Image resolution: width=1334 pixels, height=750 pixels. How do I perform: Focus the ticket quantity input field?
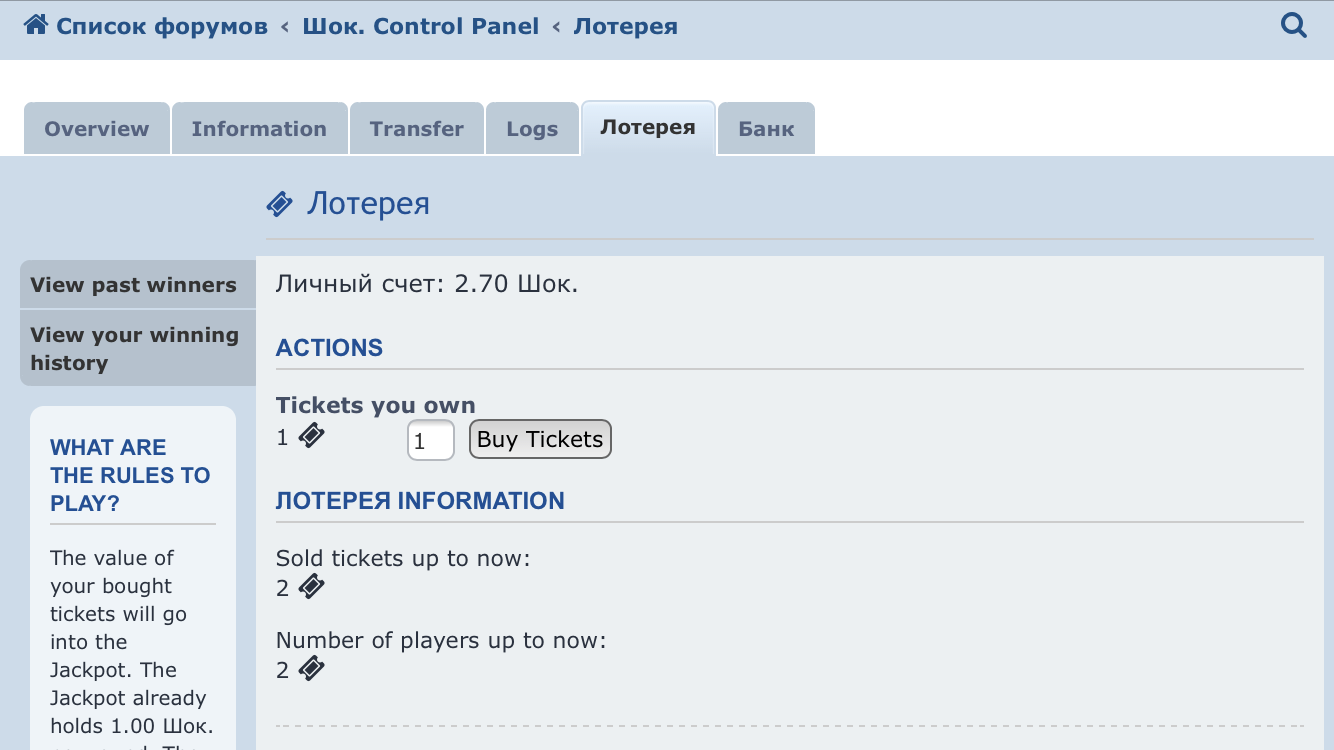coord(431,440)
